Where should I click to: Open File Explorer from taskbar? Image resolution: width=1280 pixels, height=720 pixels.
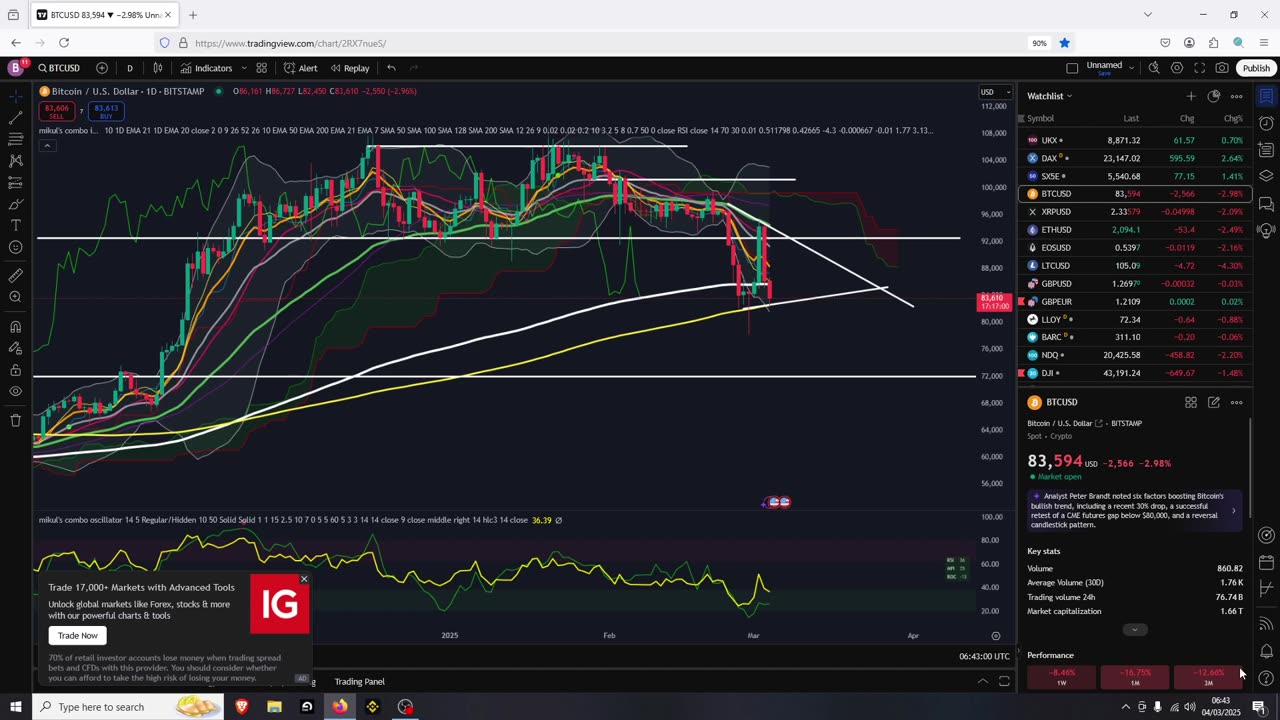274,707
